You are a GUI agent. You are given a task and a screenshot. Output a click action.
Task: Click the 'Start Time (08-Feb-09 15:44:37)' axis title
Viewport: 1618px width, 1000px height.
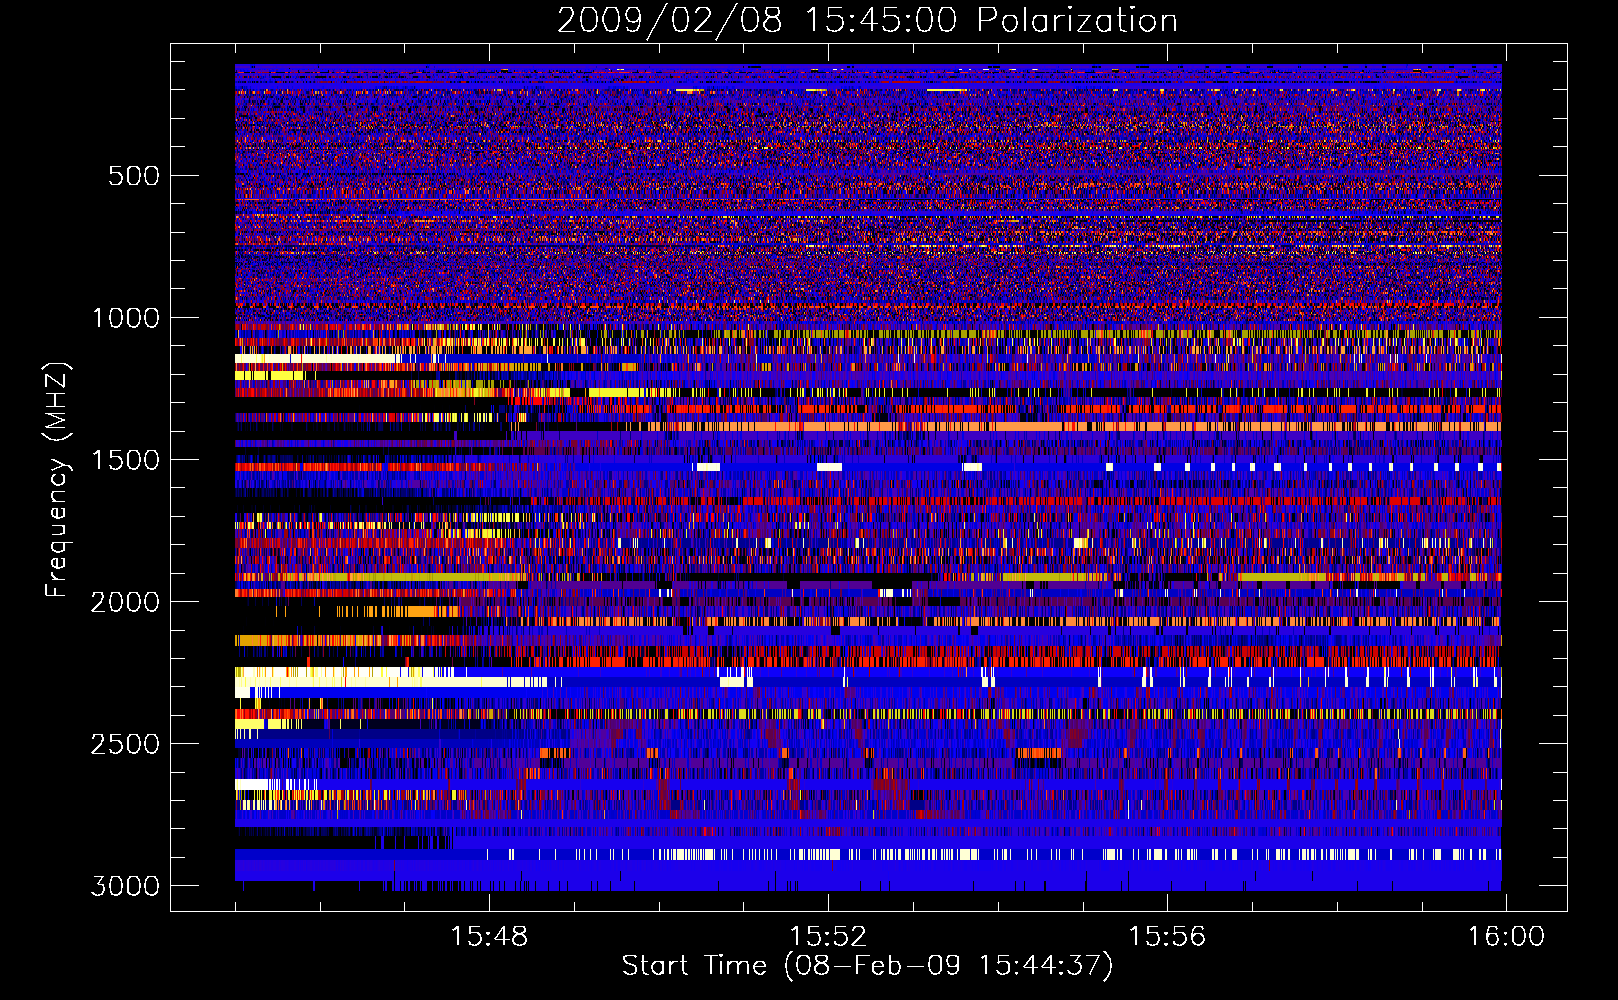pos(867,966)
